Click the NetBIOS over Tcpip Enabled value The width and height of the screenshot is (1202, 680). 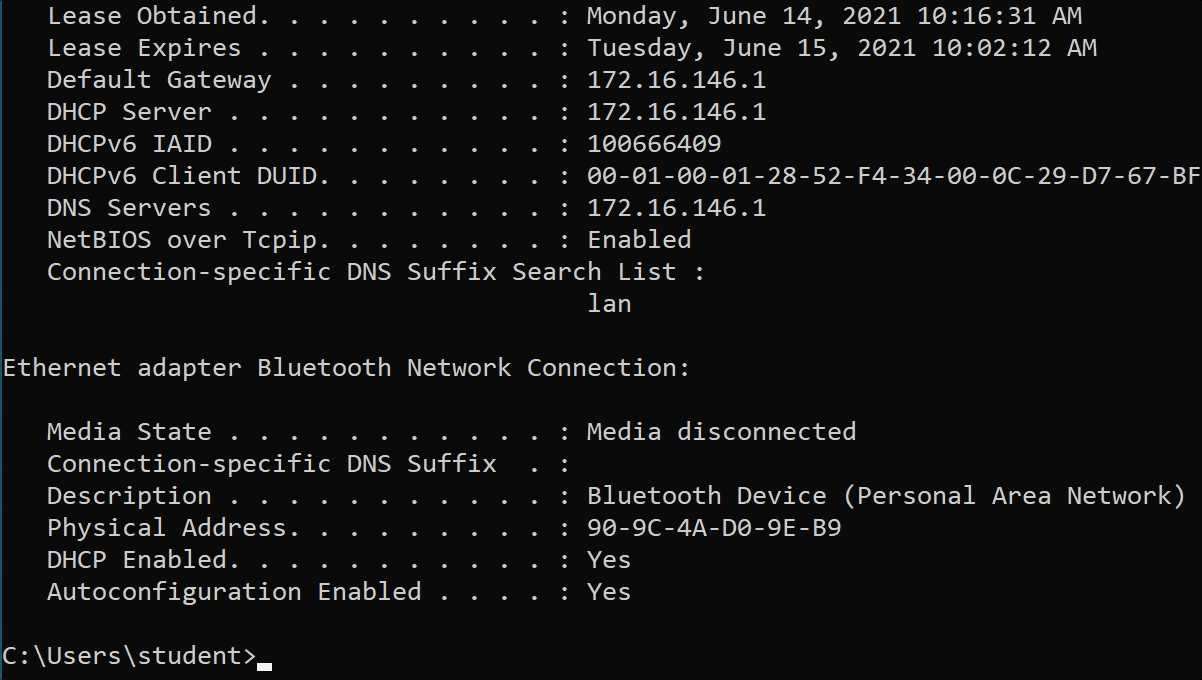[639, 240]
